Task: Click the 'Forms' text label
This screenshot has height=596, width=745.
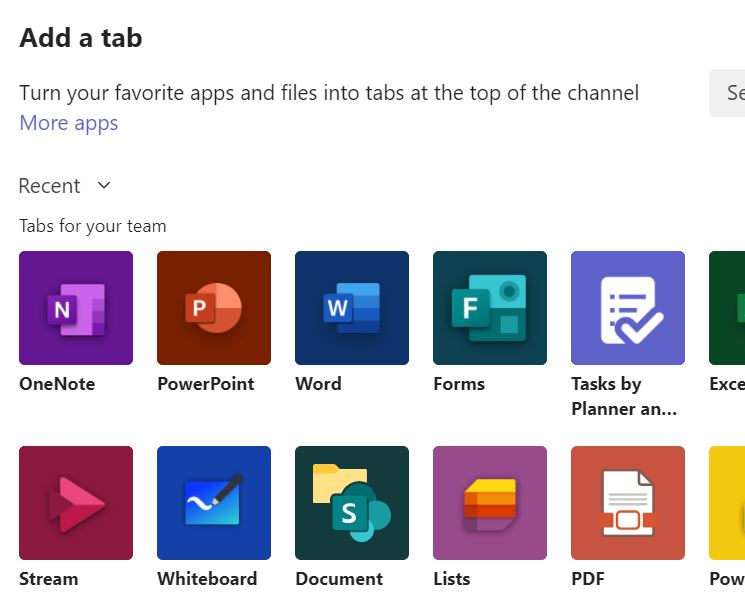Action: coord(459,384)
